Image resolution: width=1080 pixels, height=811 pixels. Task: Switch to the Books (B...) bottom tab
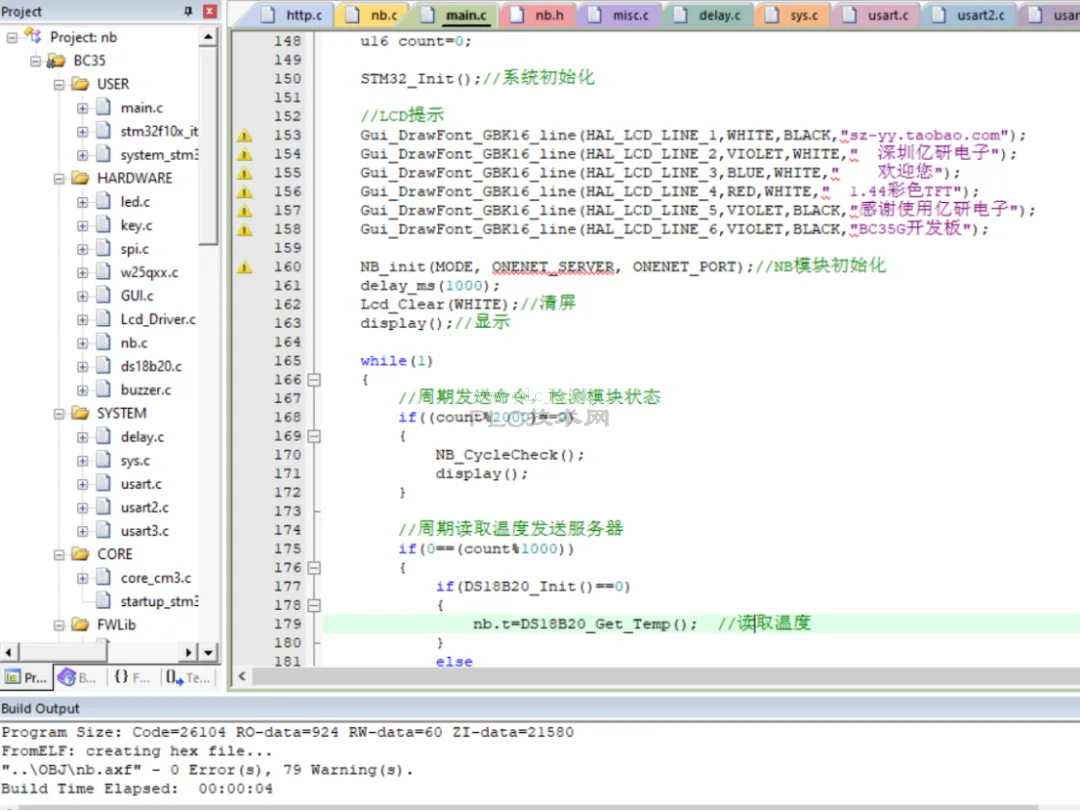(x=77, y=677)
